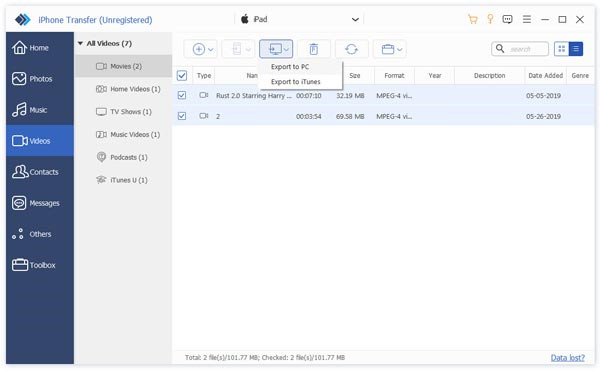Sort by the Description column header

pyautogui.click(x=489, y=76)
